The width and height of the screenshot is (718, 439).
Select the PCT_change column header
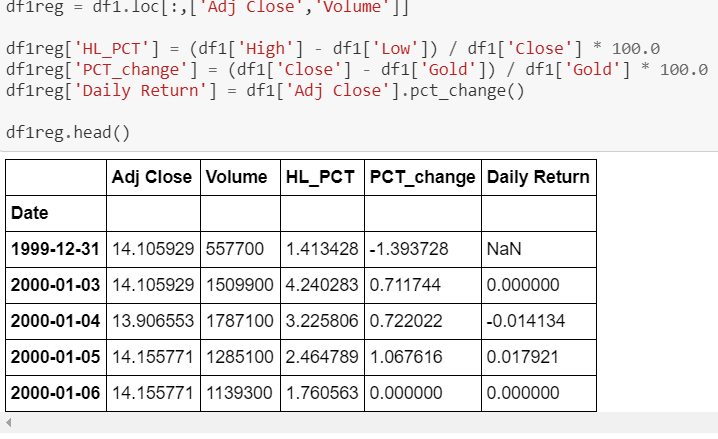pos(422,178)
